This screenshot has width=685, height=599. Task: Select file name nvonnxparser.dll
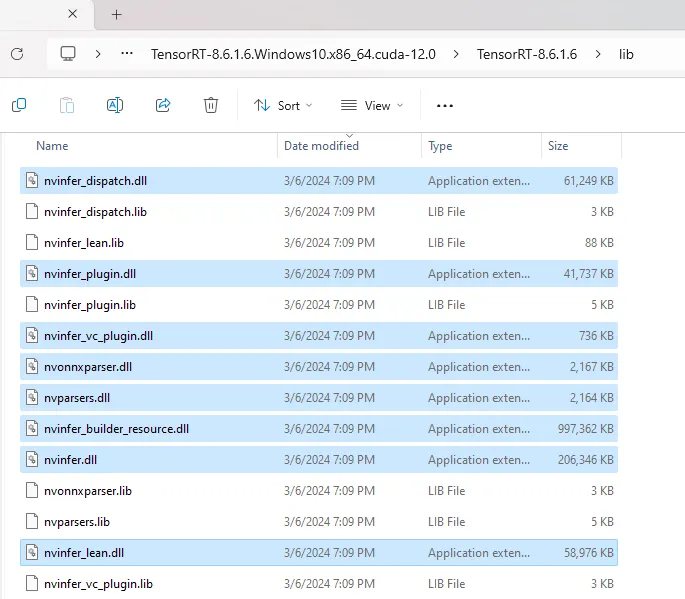tap(88, 367)
